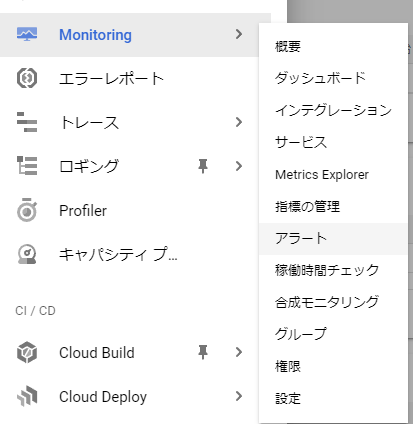Click the トレース icon
The height and width of the screenshot is (424, 413).
pos(27,122)
